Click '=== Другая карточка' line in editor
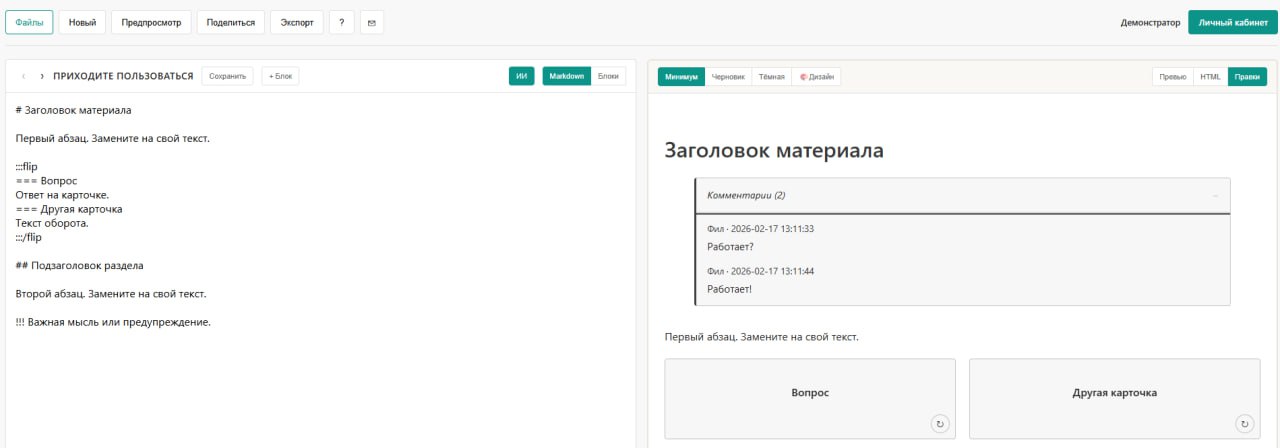 pyautogui.click(x=69, y=209)
